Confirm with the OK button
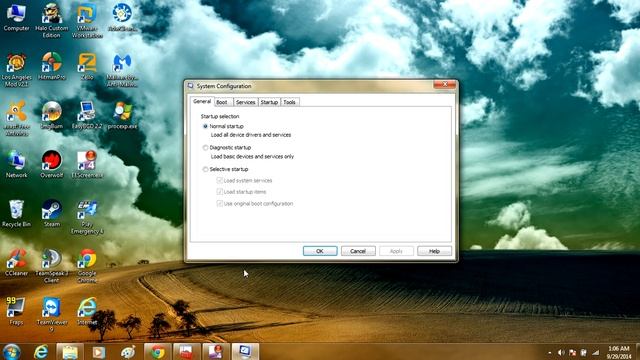Screen dimensions: 640x360 coord(320,251)
